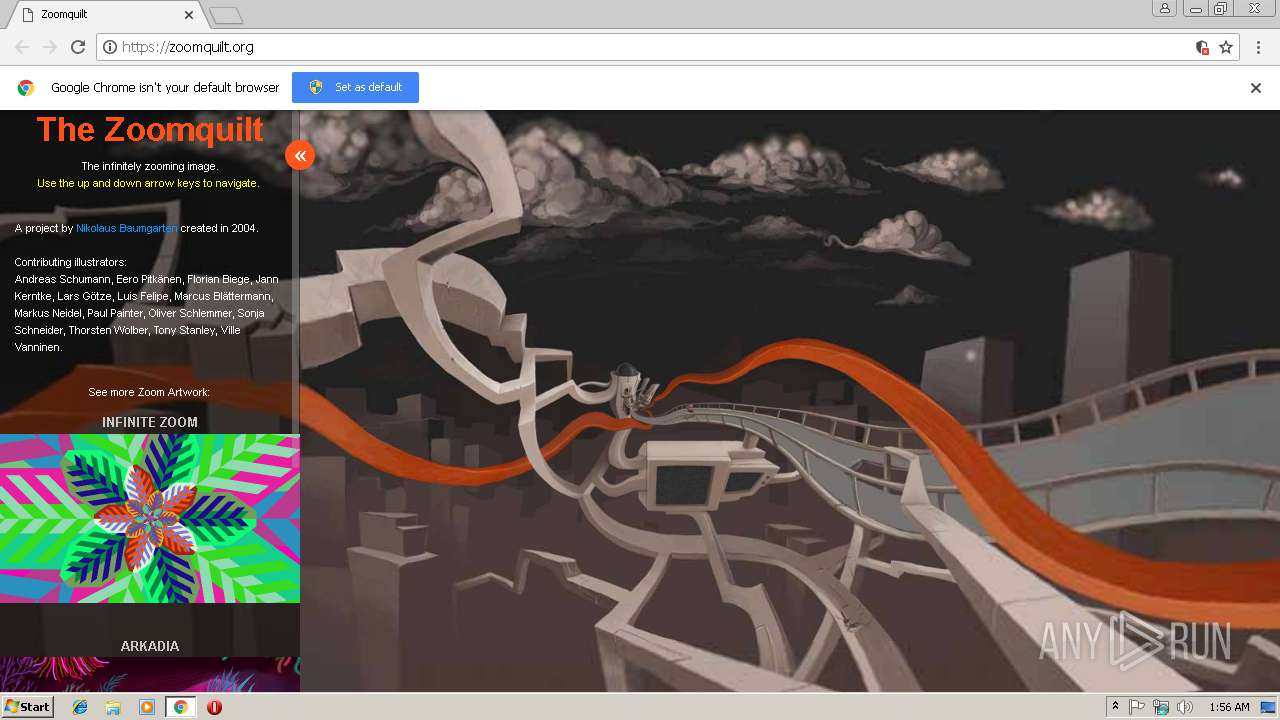Switch to Chrome in taskbar
Viewport: 1280px width, 720px height.
tap(180, 707)
